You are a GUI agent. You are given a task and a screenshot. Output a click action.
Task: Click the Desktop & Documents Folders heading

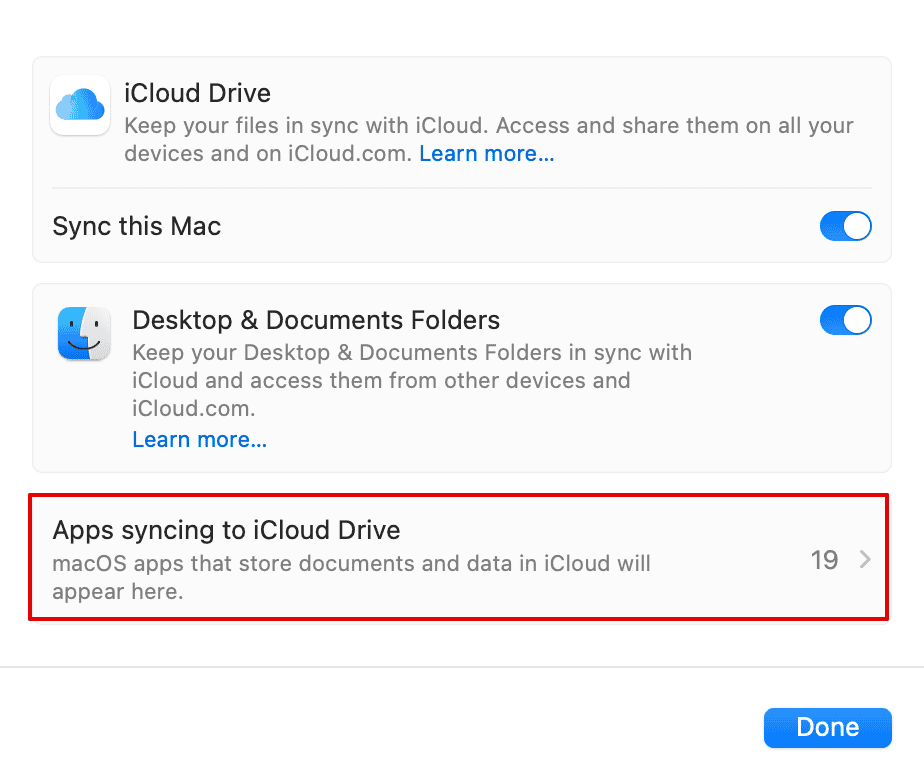(316, 320)
